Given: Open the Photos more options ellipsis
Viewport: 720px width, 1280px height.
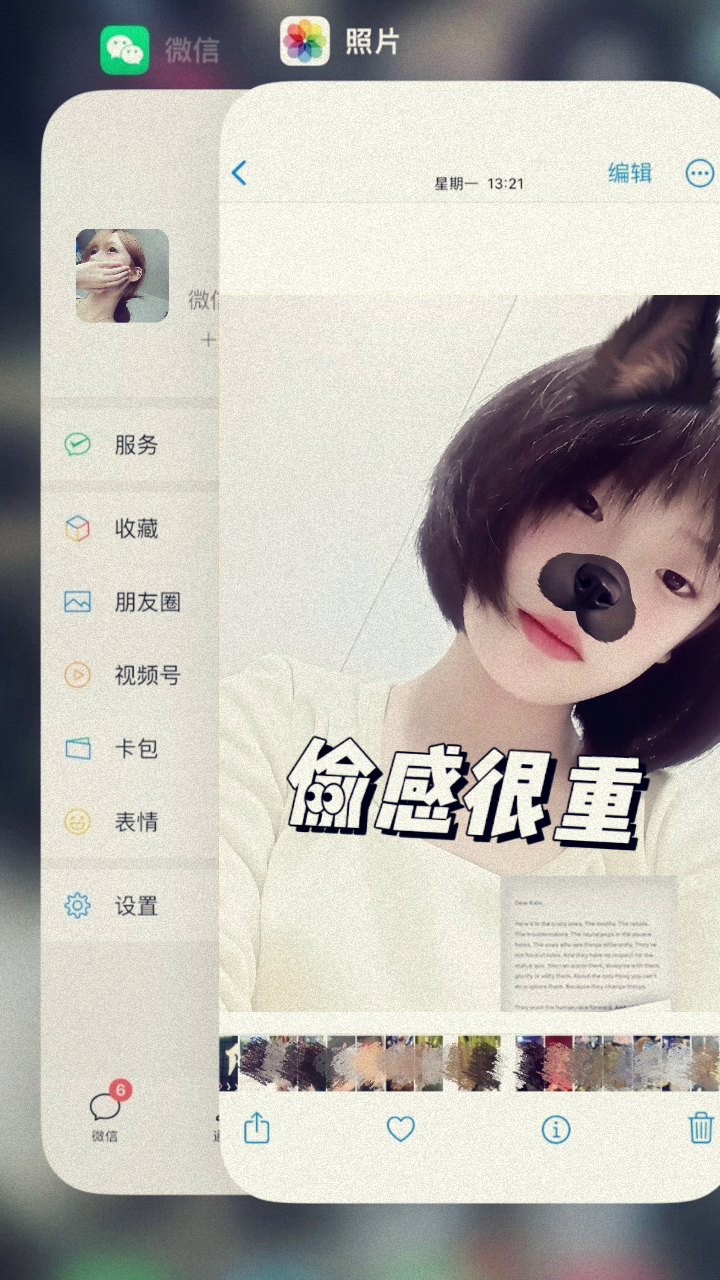Looking at the screenshot, I should pyautogui.click(x=700, y=173).
